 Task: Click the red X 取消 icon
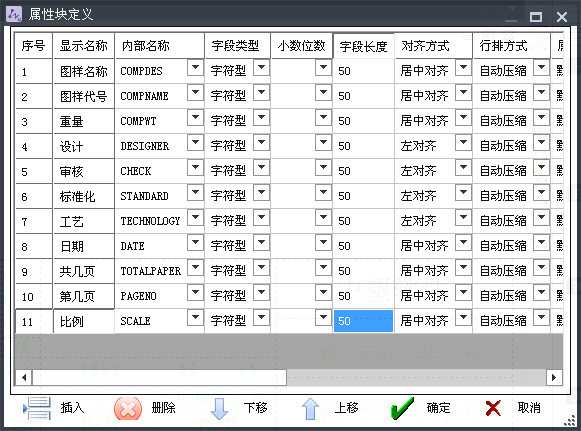pos(493,408)
